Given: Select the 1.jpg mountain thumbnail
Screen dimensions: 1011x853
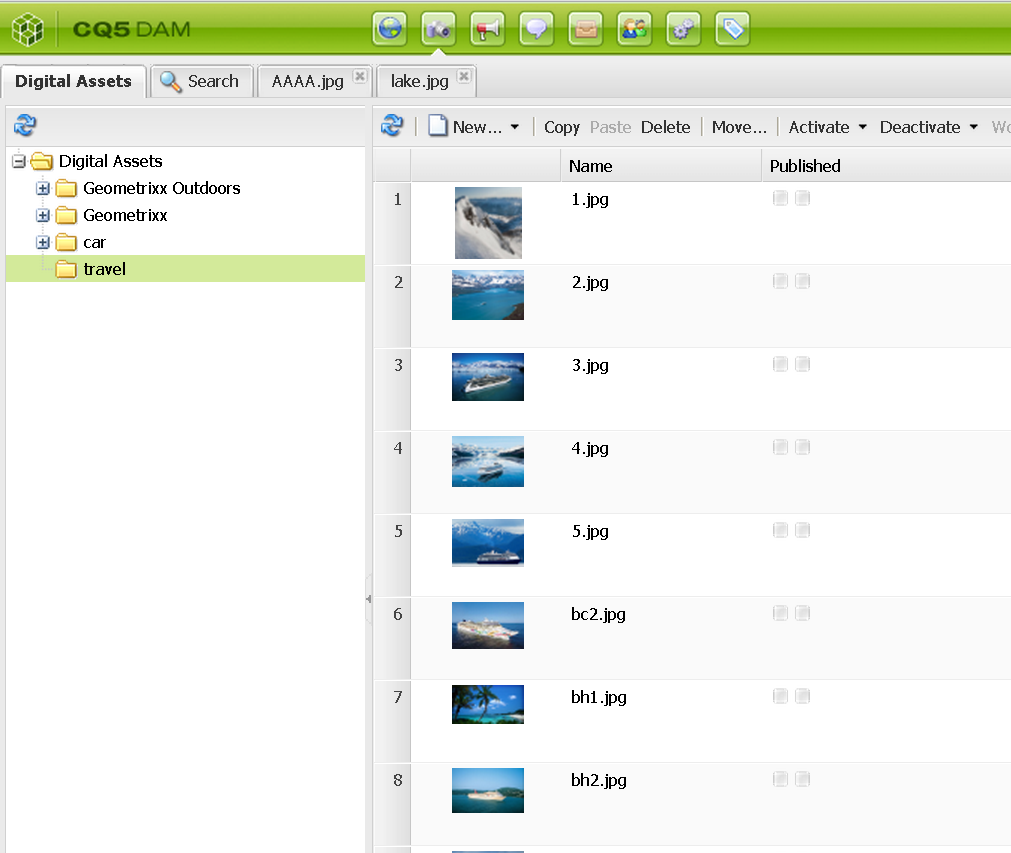Looking at the screenshot, I should click(488, 223).
